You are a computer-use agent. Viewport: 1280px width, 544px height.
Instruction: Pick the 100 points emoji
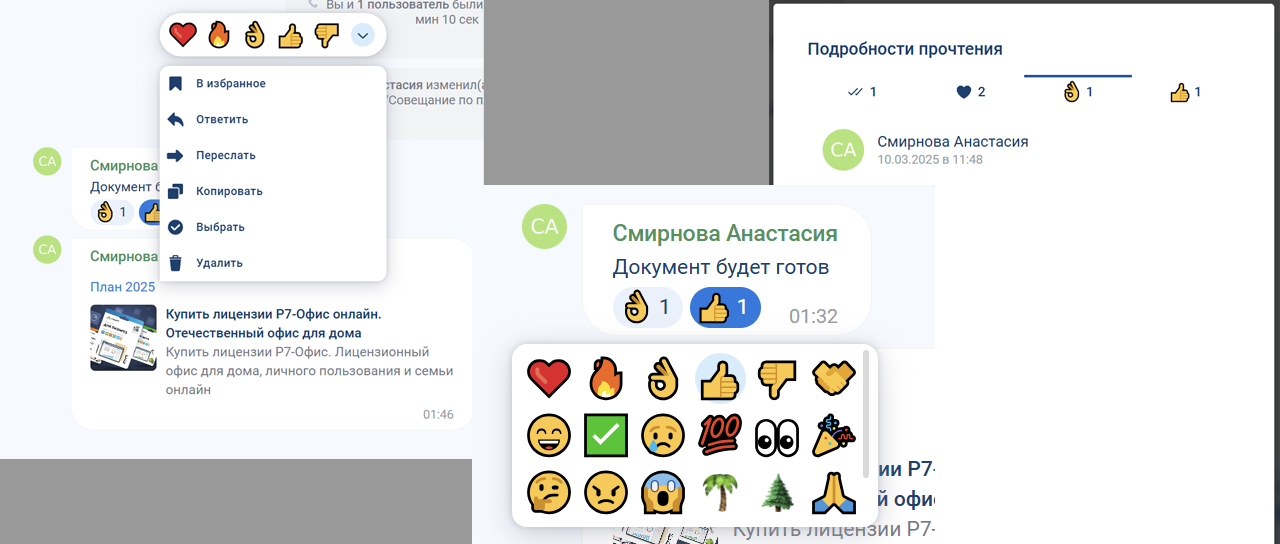(719, 435)
